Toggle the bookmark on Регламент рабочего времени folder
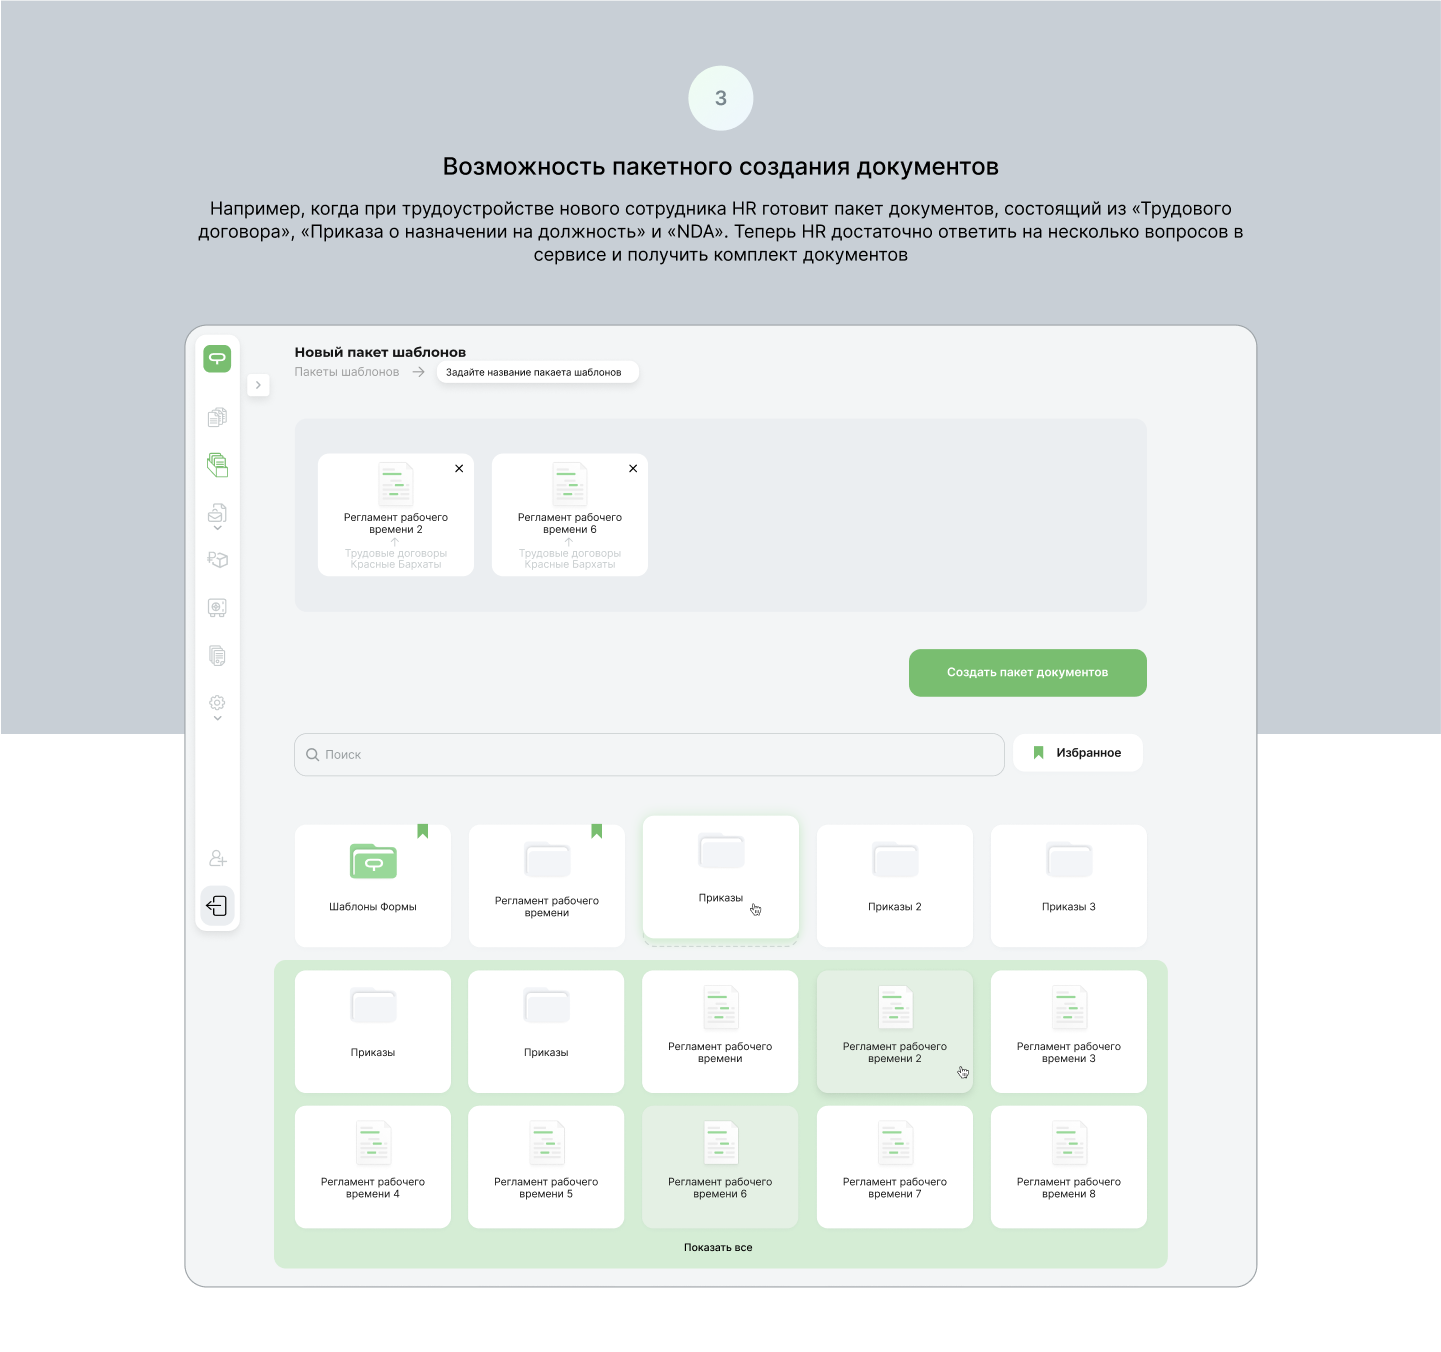This screenshot has width=1441, height=1352. click(x=597, y=831)
